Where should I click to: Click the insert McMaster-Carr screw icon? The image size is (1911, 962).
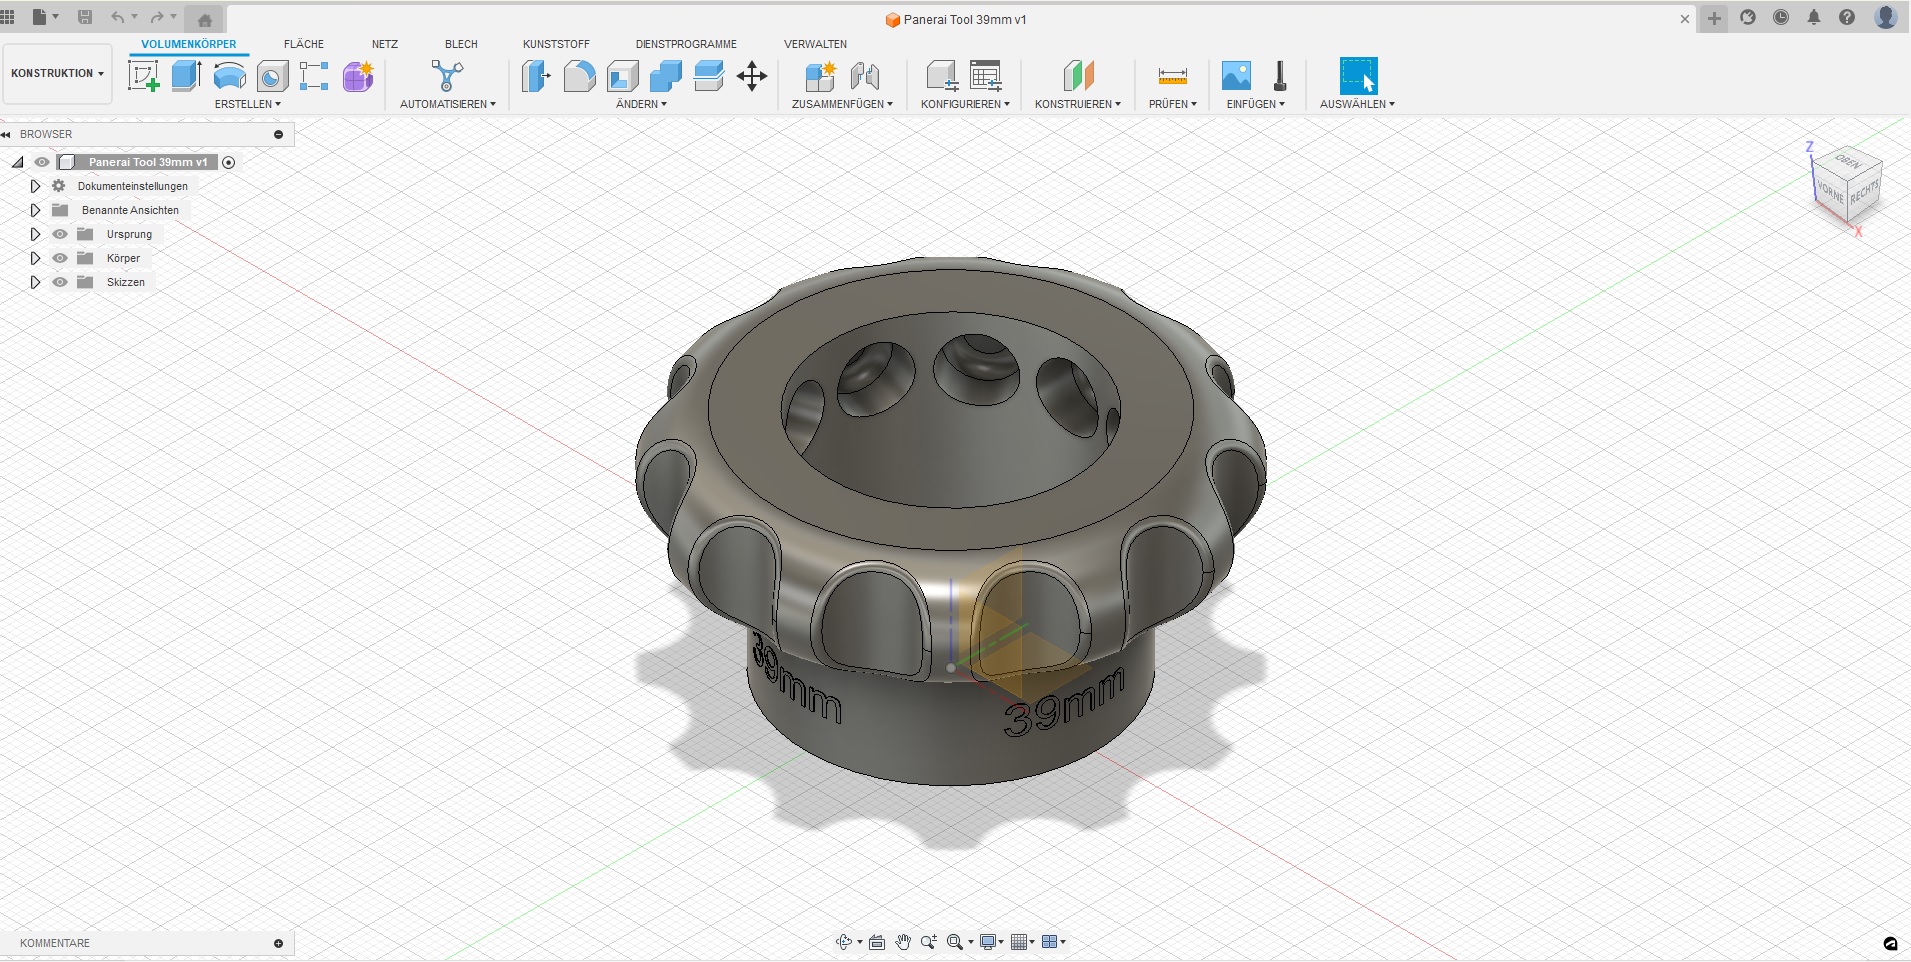tap(1279, 76)
